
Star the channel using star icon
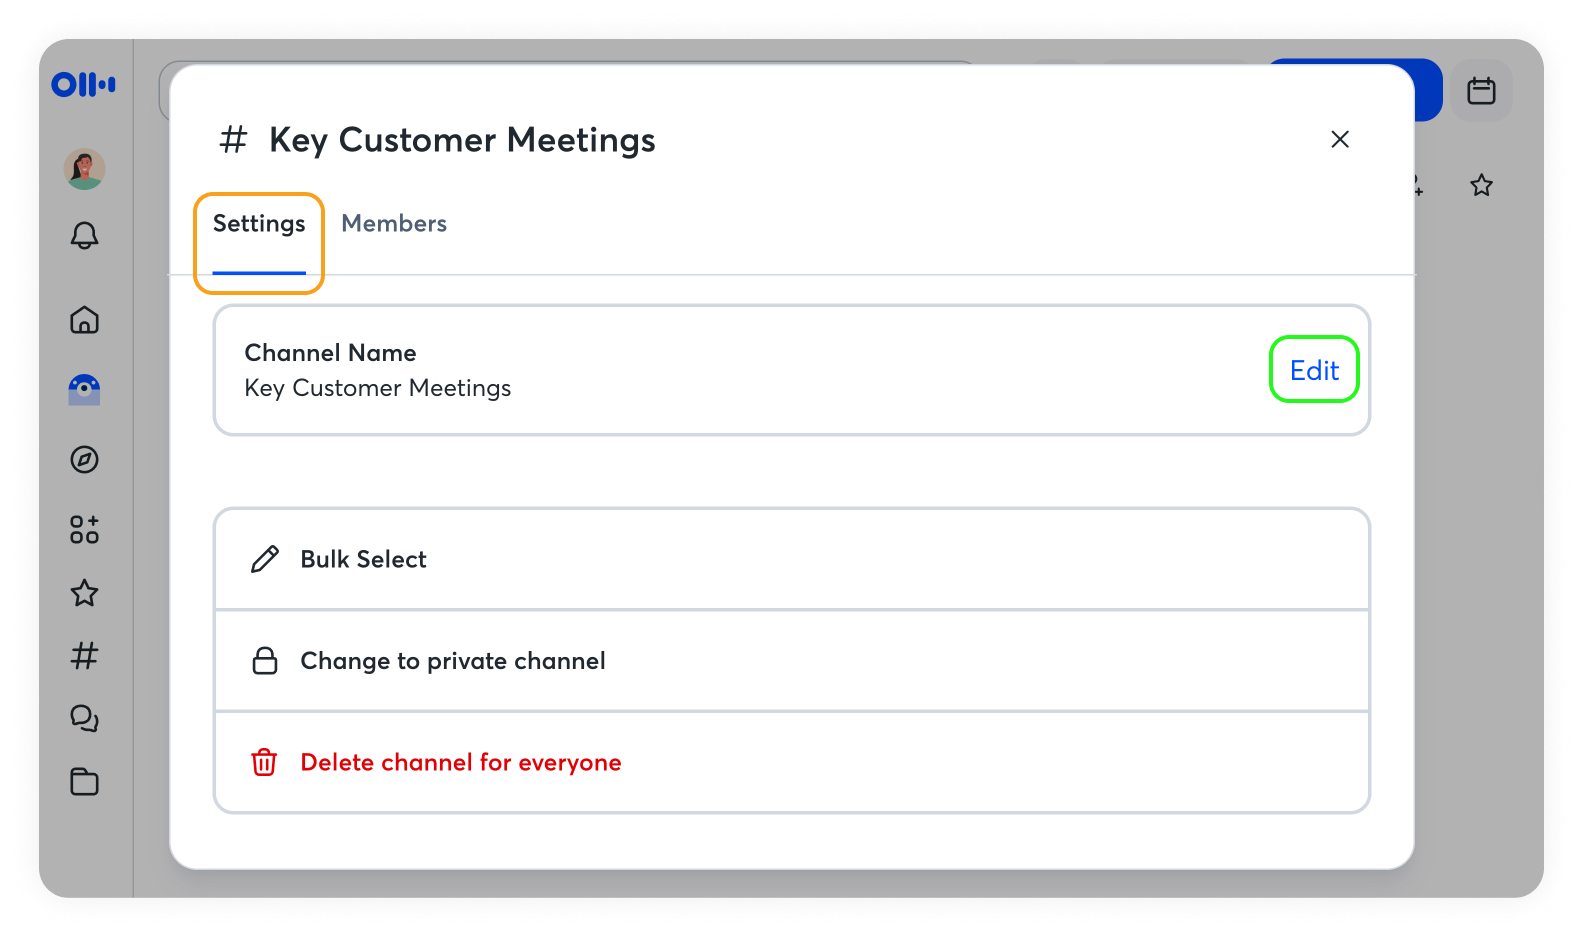pos(1481,185)
